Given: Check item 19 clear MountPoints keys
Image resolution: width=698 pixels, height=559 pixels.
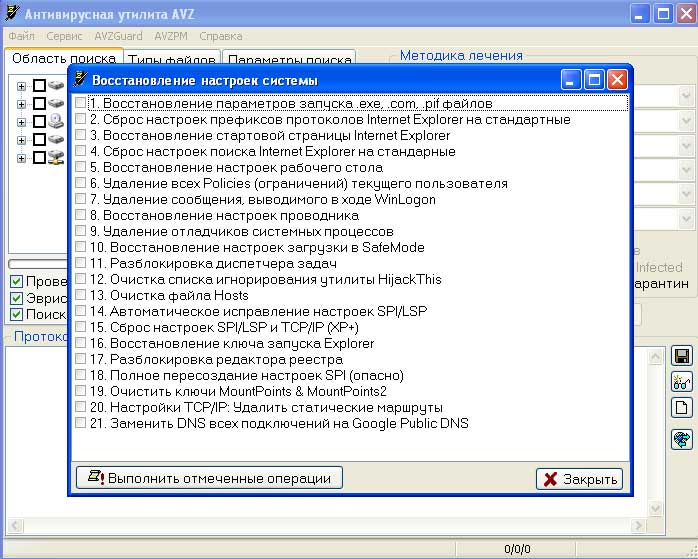Looking at the screenshot, I should (x=81, y=391).
